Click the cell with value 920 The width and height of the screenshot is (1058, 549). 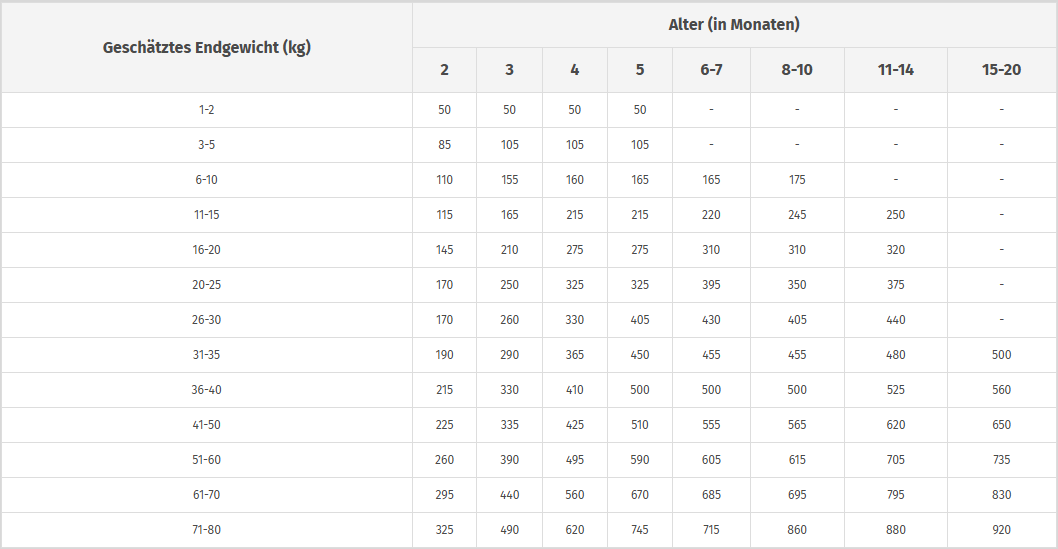pyautogui.click(x=1001, y=530)
